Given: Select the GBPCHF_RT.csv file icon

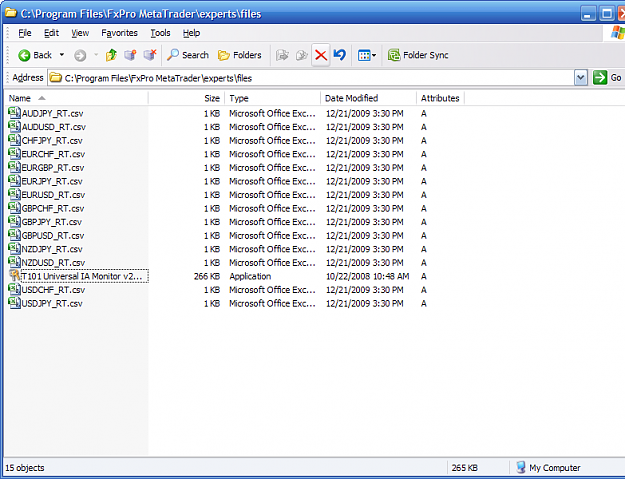Looking at the screenshot, I should (14, 208).
